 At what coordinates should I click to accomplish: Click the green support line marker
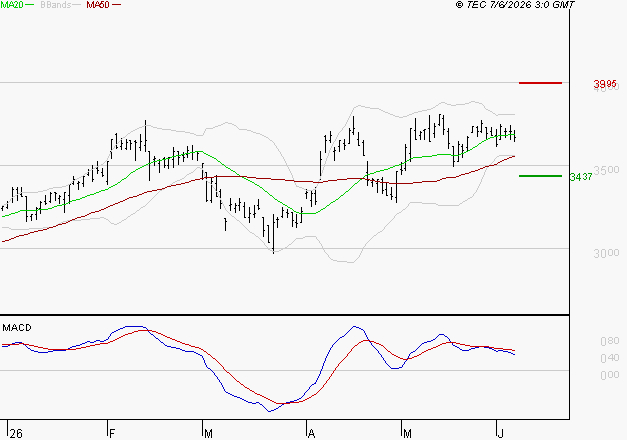pyautogui.click(x=540, y=176)
